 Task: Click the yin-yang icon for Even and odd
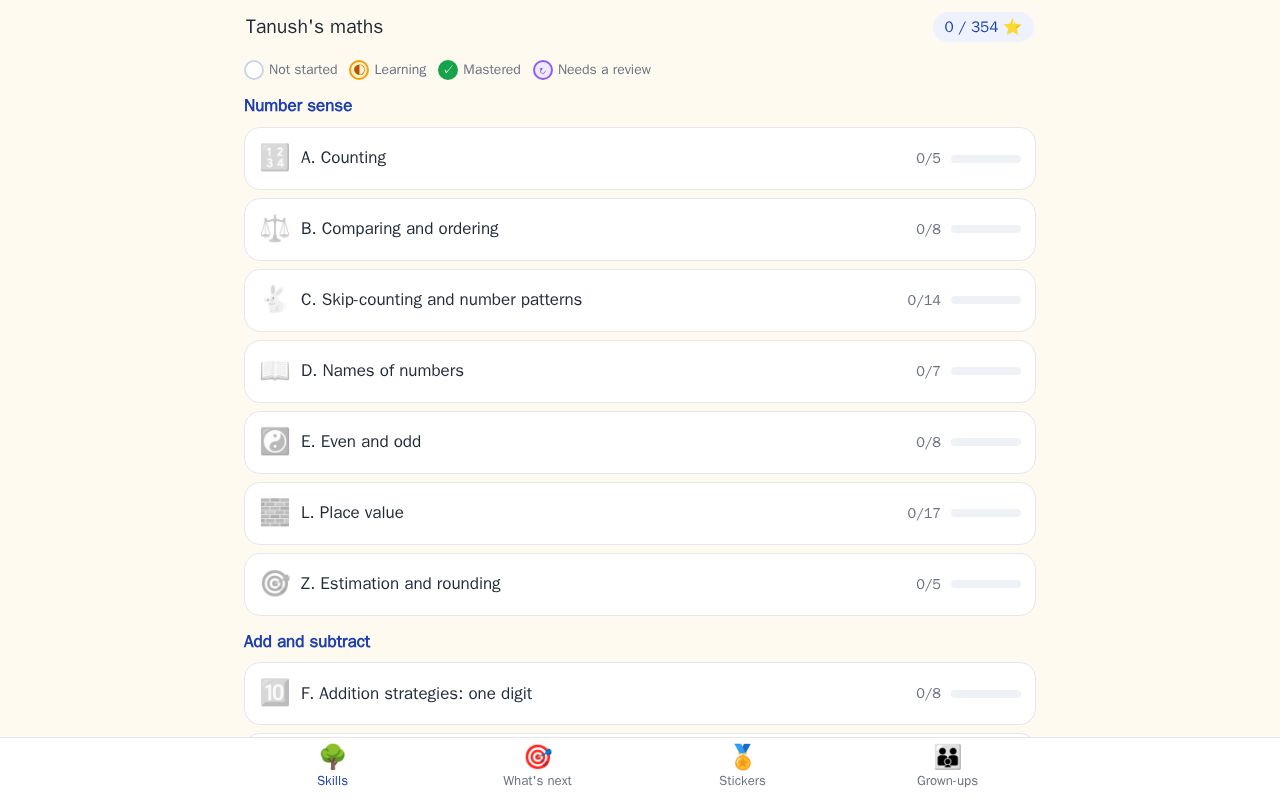(x=275, y=442)
